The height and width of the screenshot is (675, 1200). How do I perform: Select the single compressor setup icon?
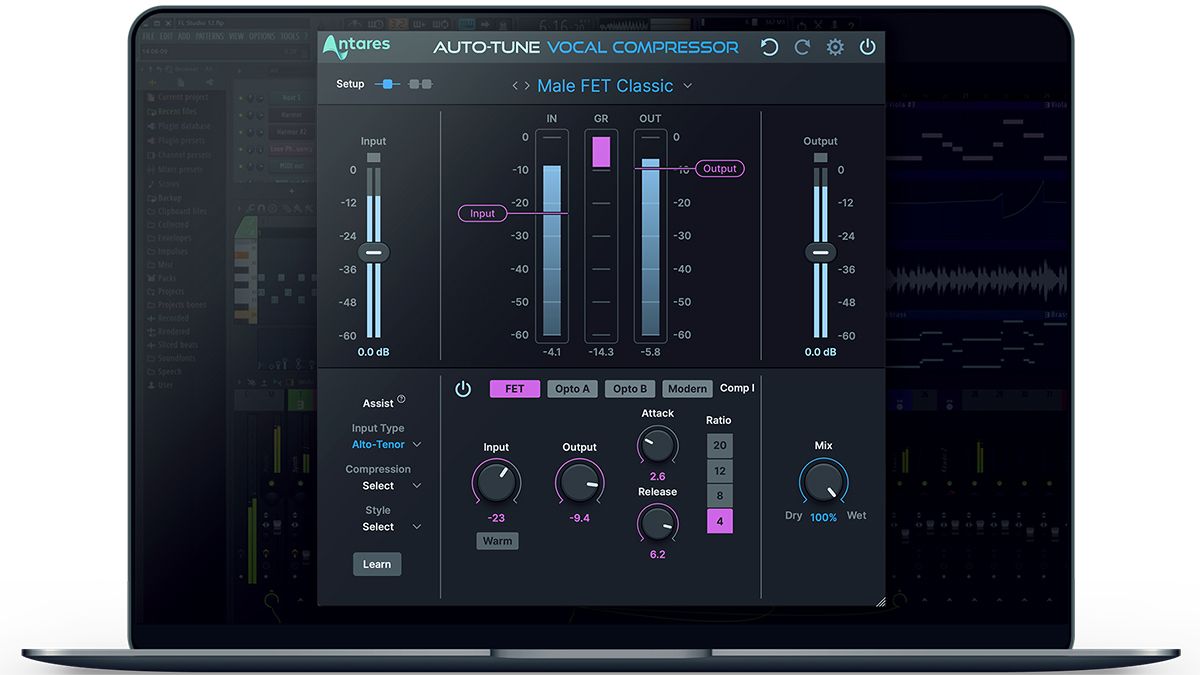[388, 84]
